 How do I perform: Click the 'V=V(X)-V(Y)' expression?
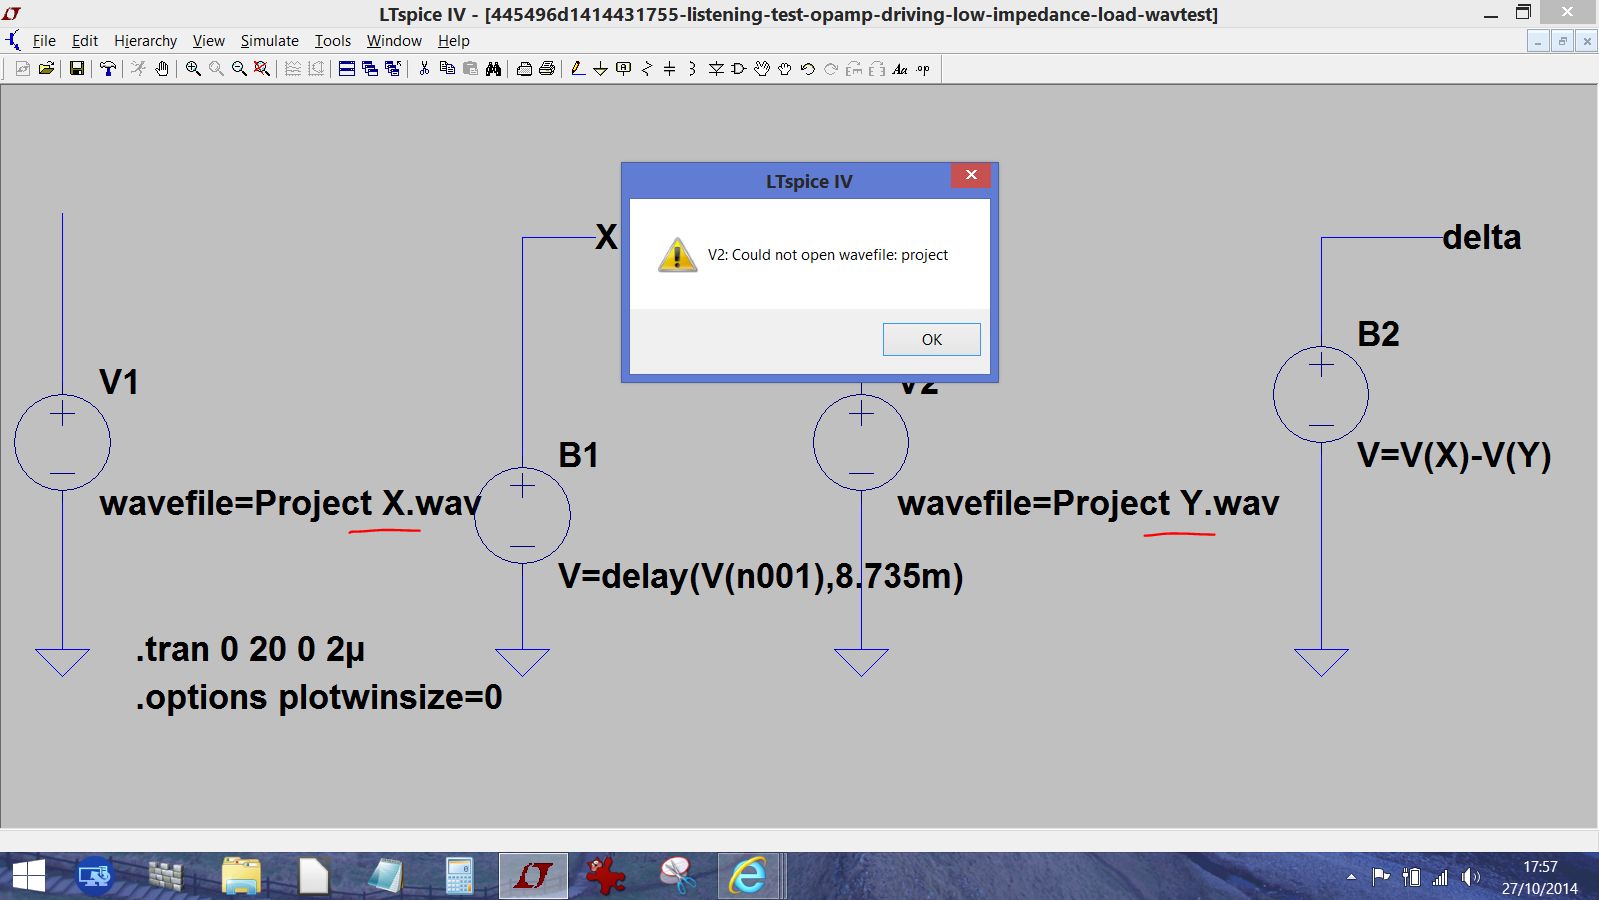[x=1454, y=455]
